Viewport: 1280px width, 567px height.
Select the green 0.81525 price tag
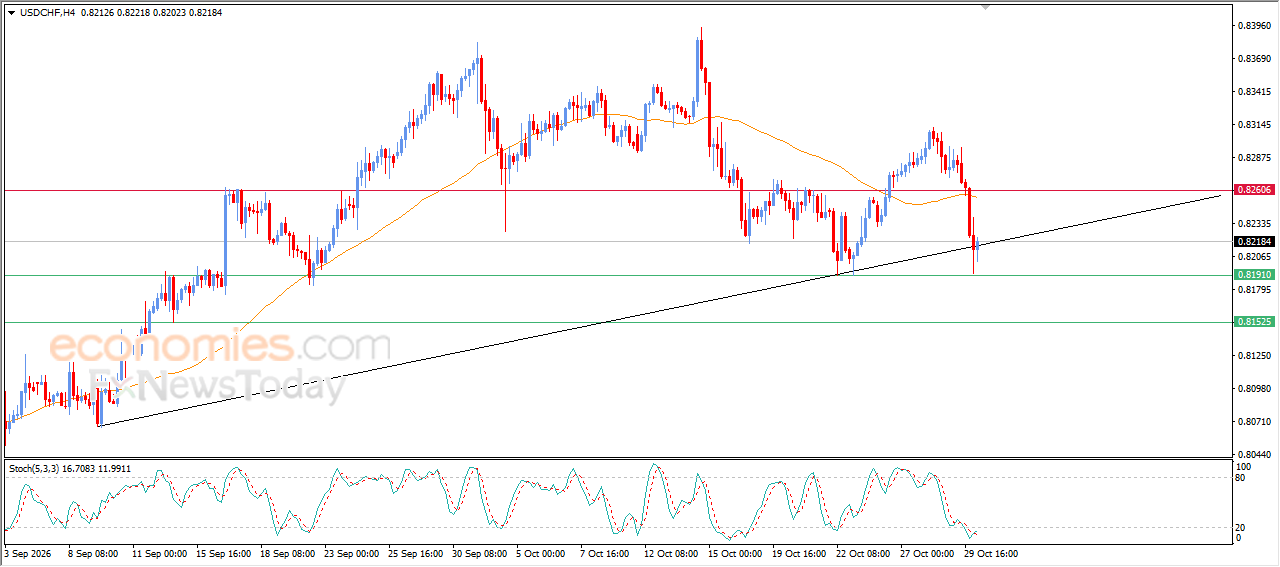point(1254,322)
